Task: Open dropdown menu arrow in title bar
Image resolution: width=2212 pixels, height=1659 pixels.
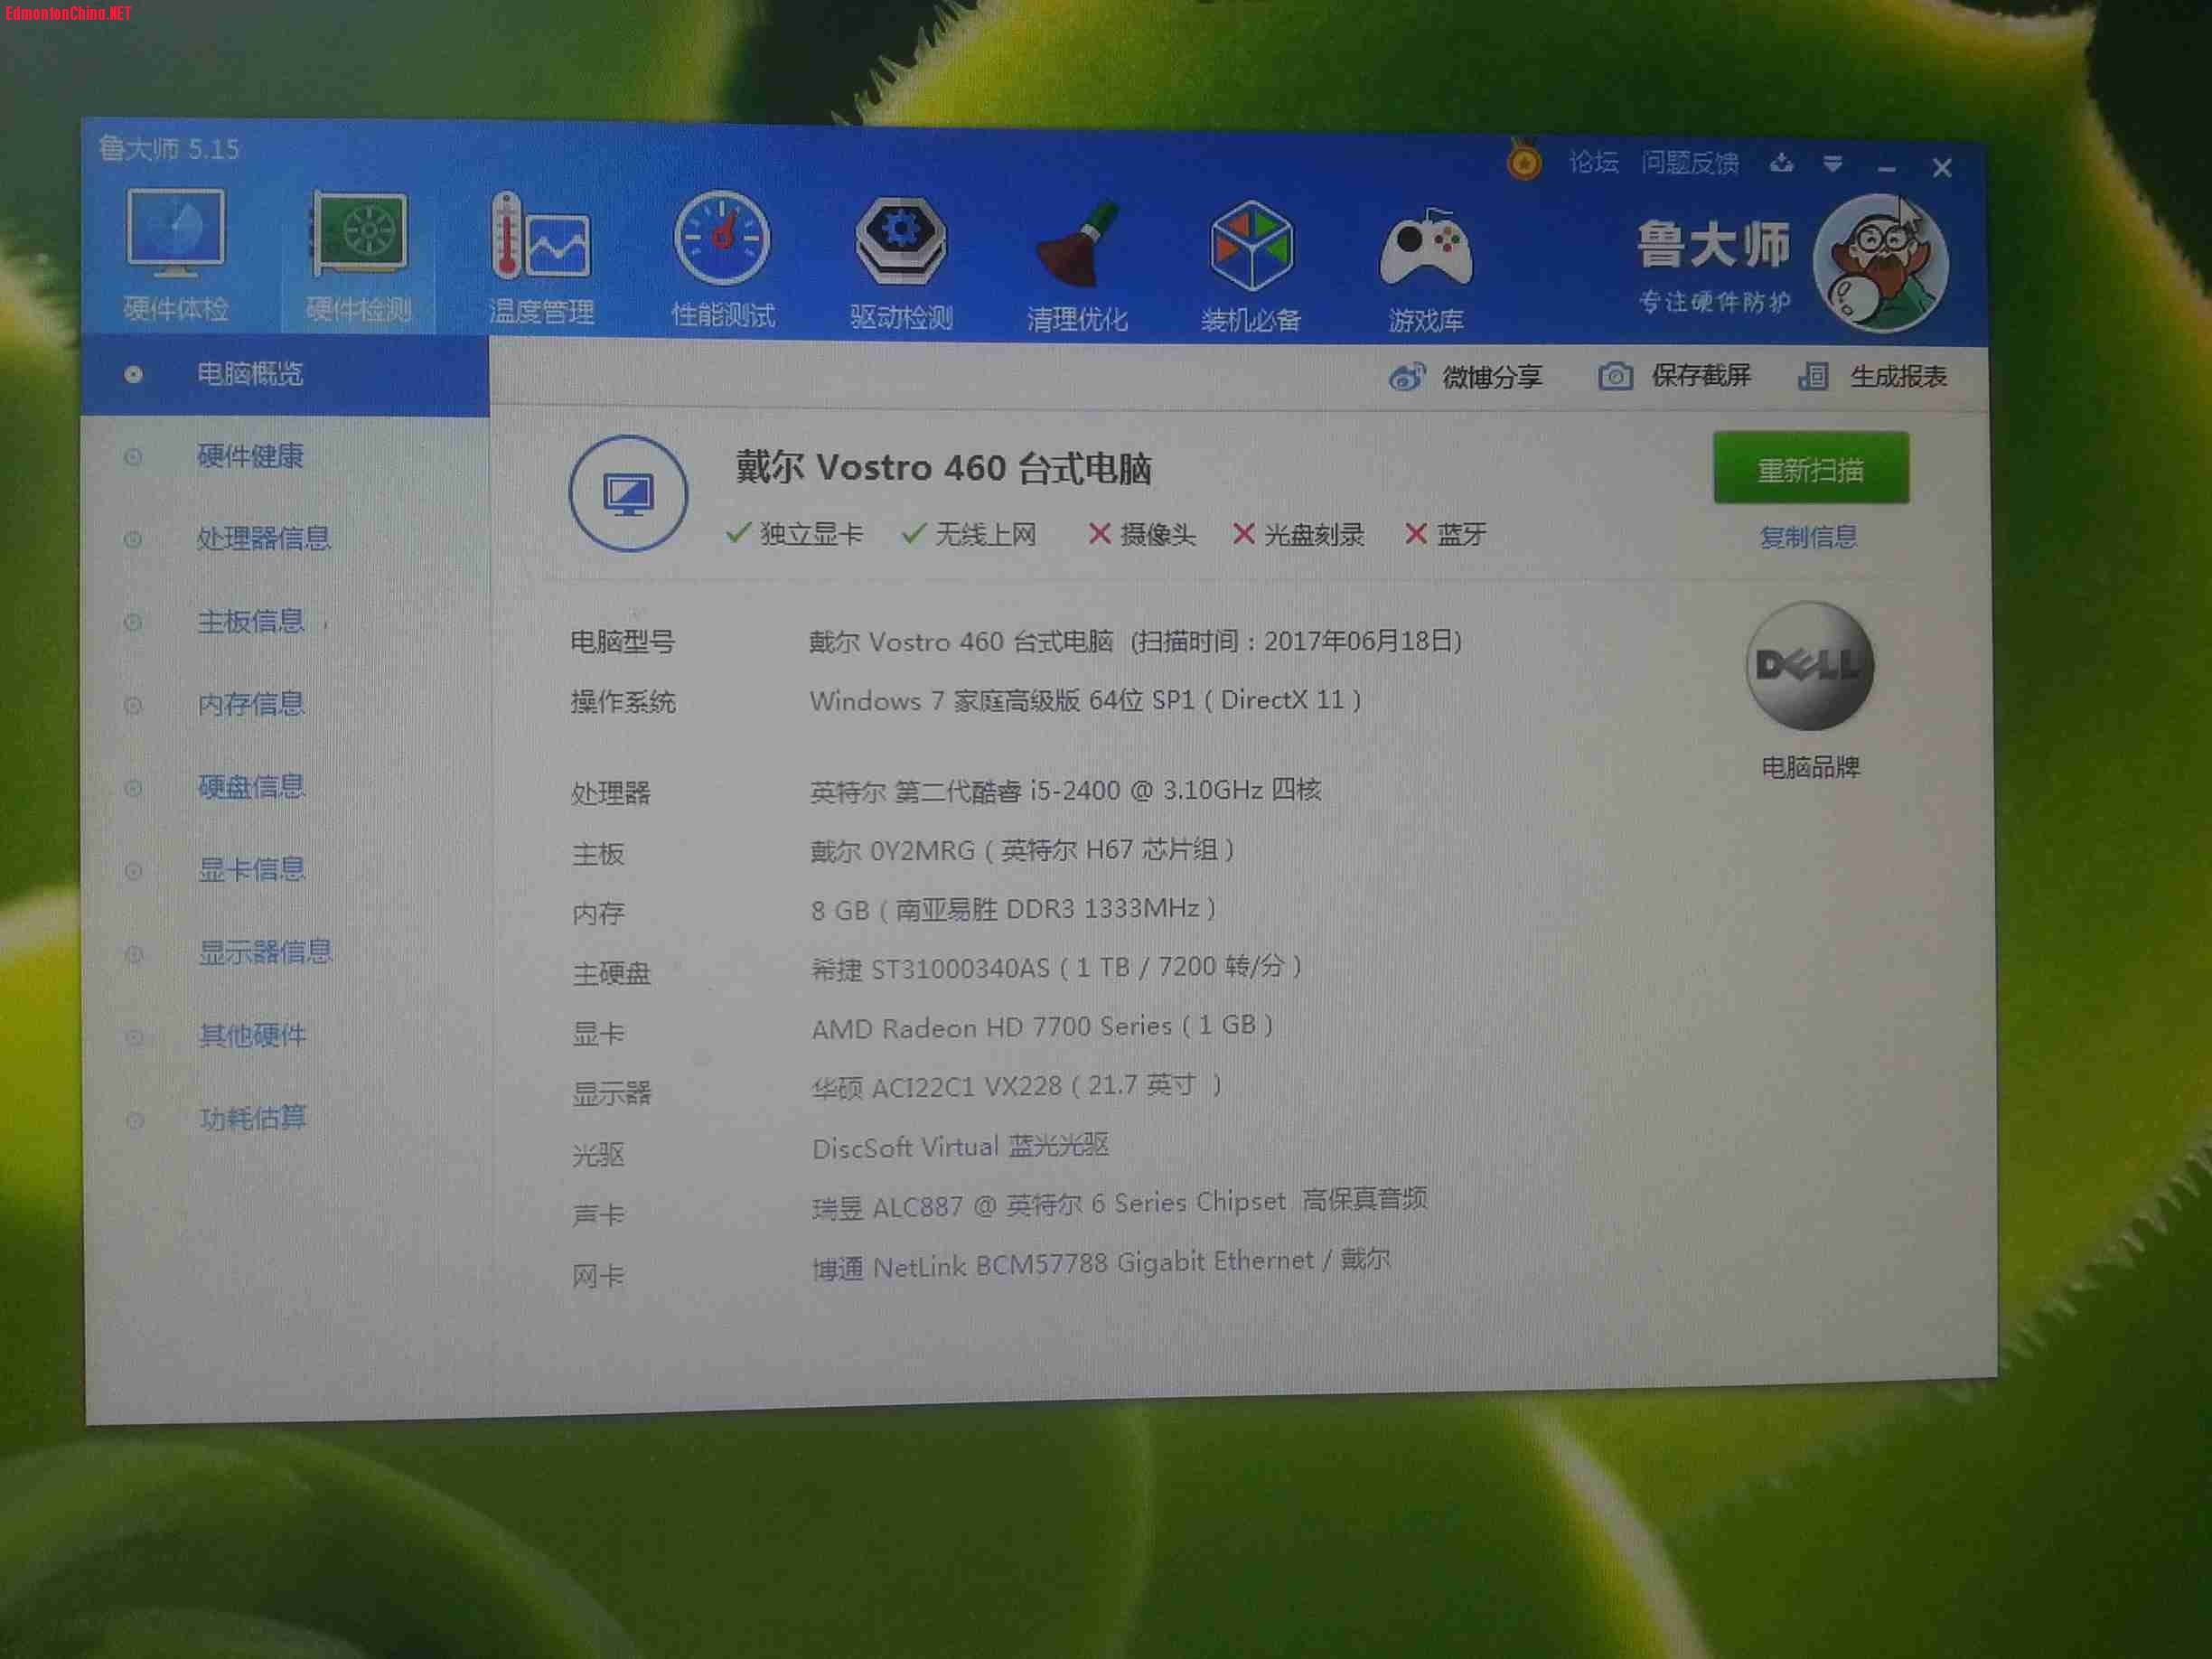Action: (1832, 164)
